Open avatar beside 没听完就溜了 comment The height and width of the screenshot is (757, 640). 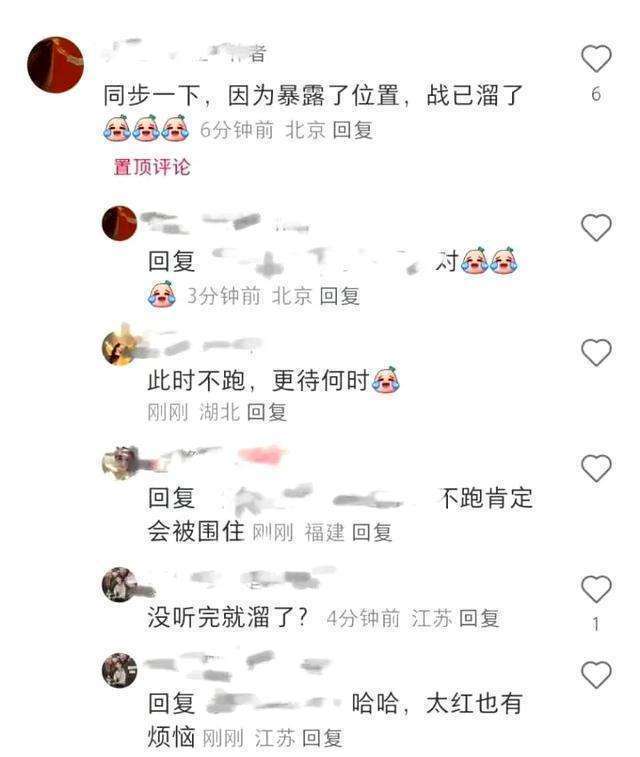119,585
